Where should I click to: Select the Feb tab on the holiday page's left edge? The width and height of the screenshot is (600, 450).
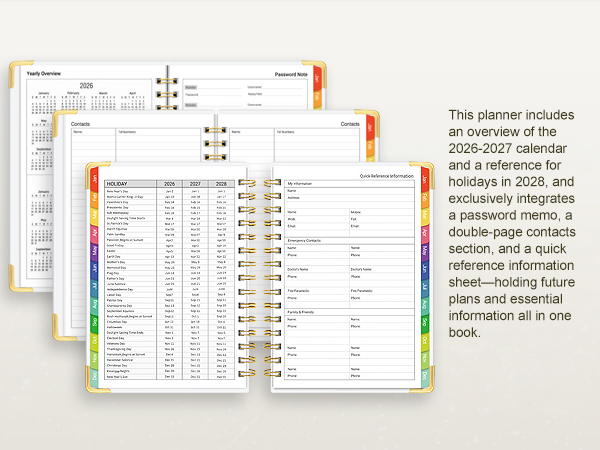pyautogui.click(x=94, y=198)
